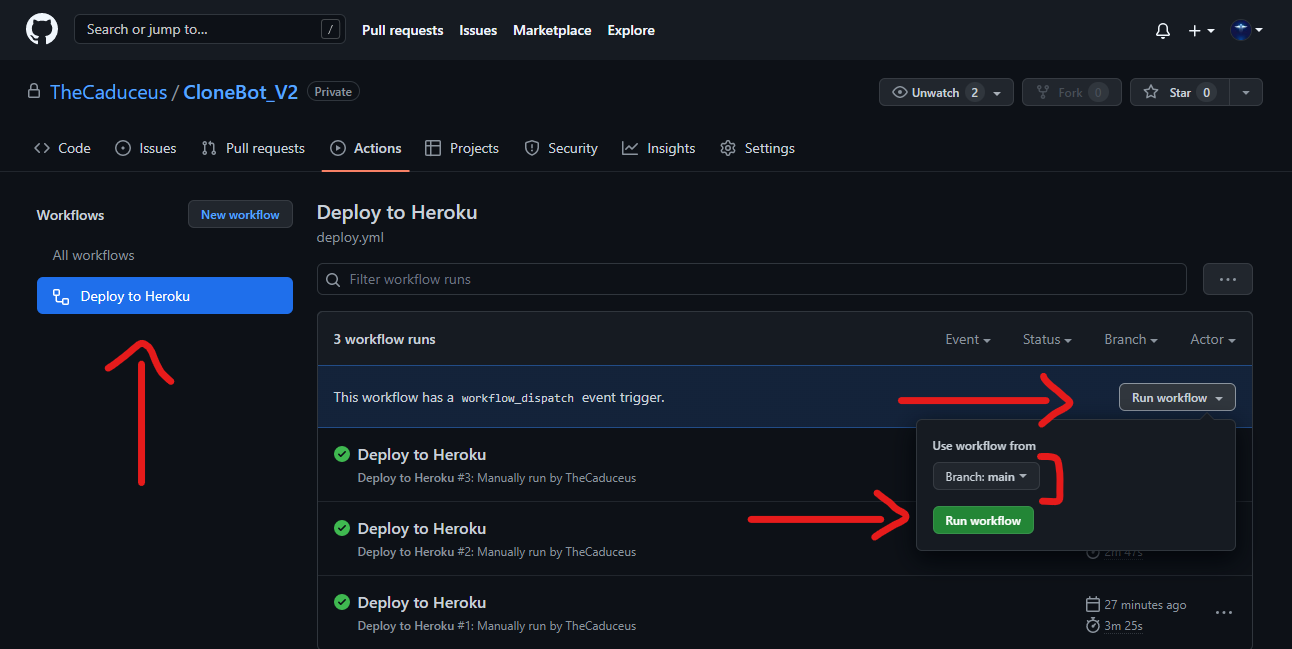
Task: Click the 27 minutes ago timestamp
Action: 1145,605
